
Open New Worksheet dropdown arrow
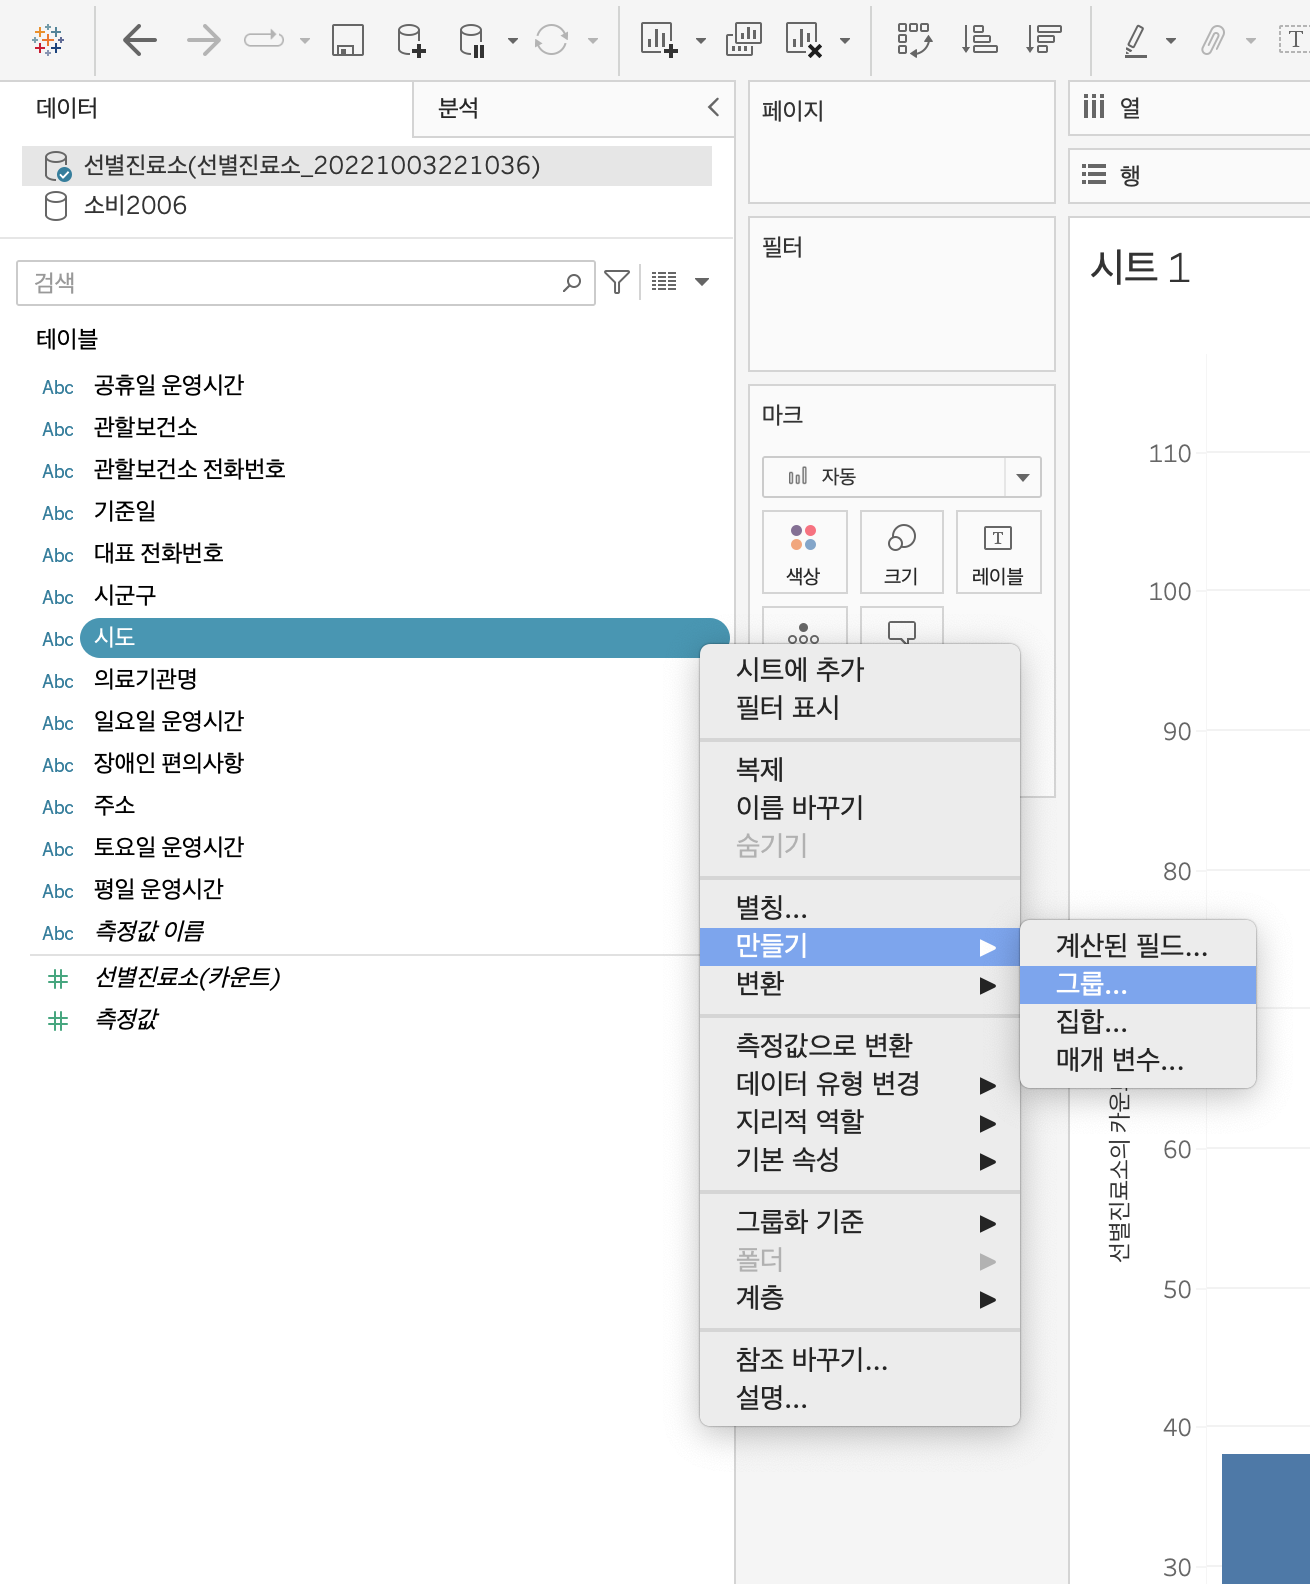(x=701, y=41)
